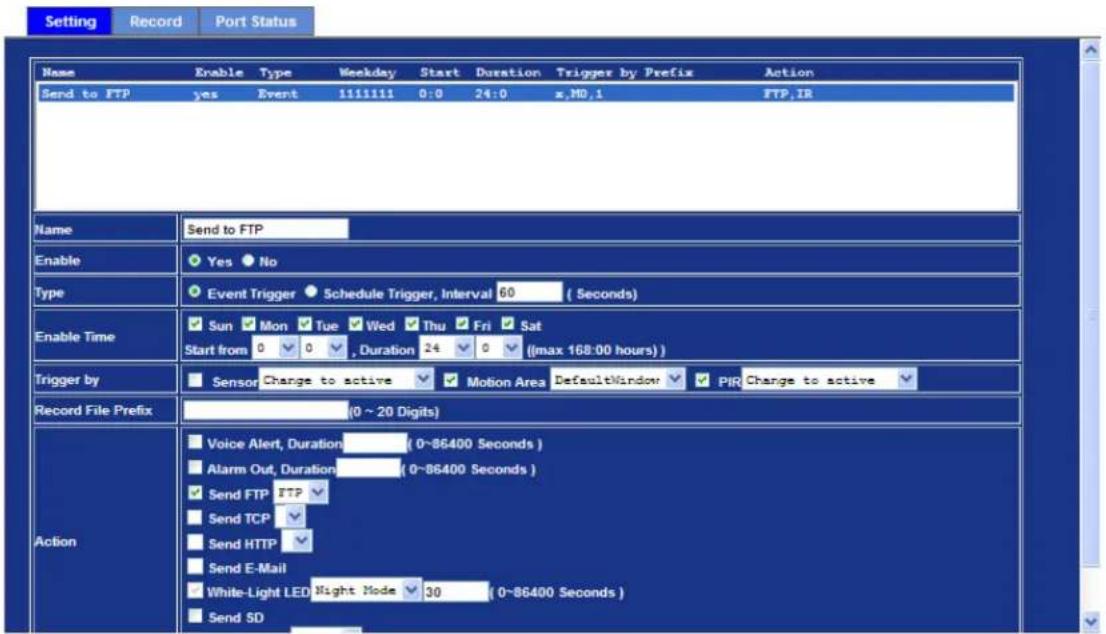Open the Send TCP dropdown
1106x634 pixels.
point(290,518)
